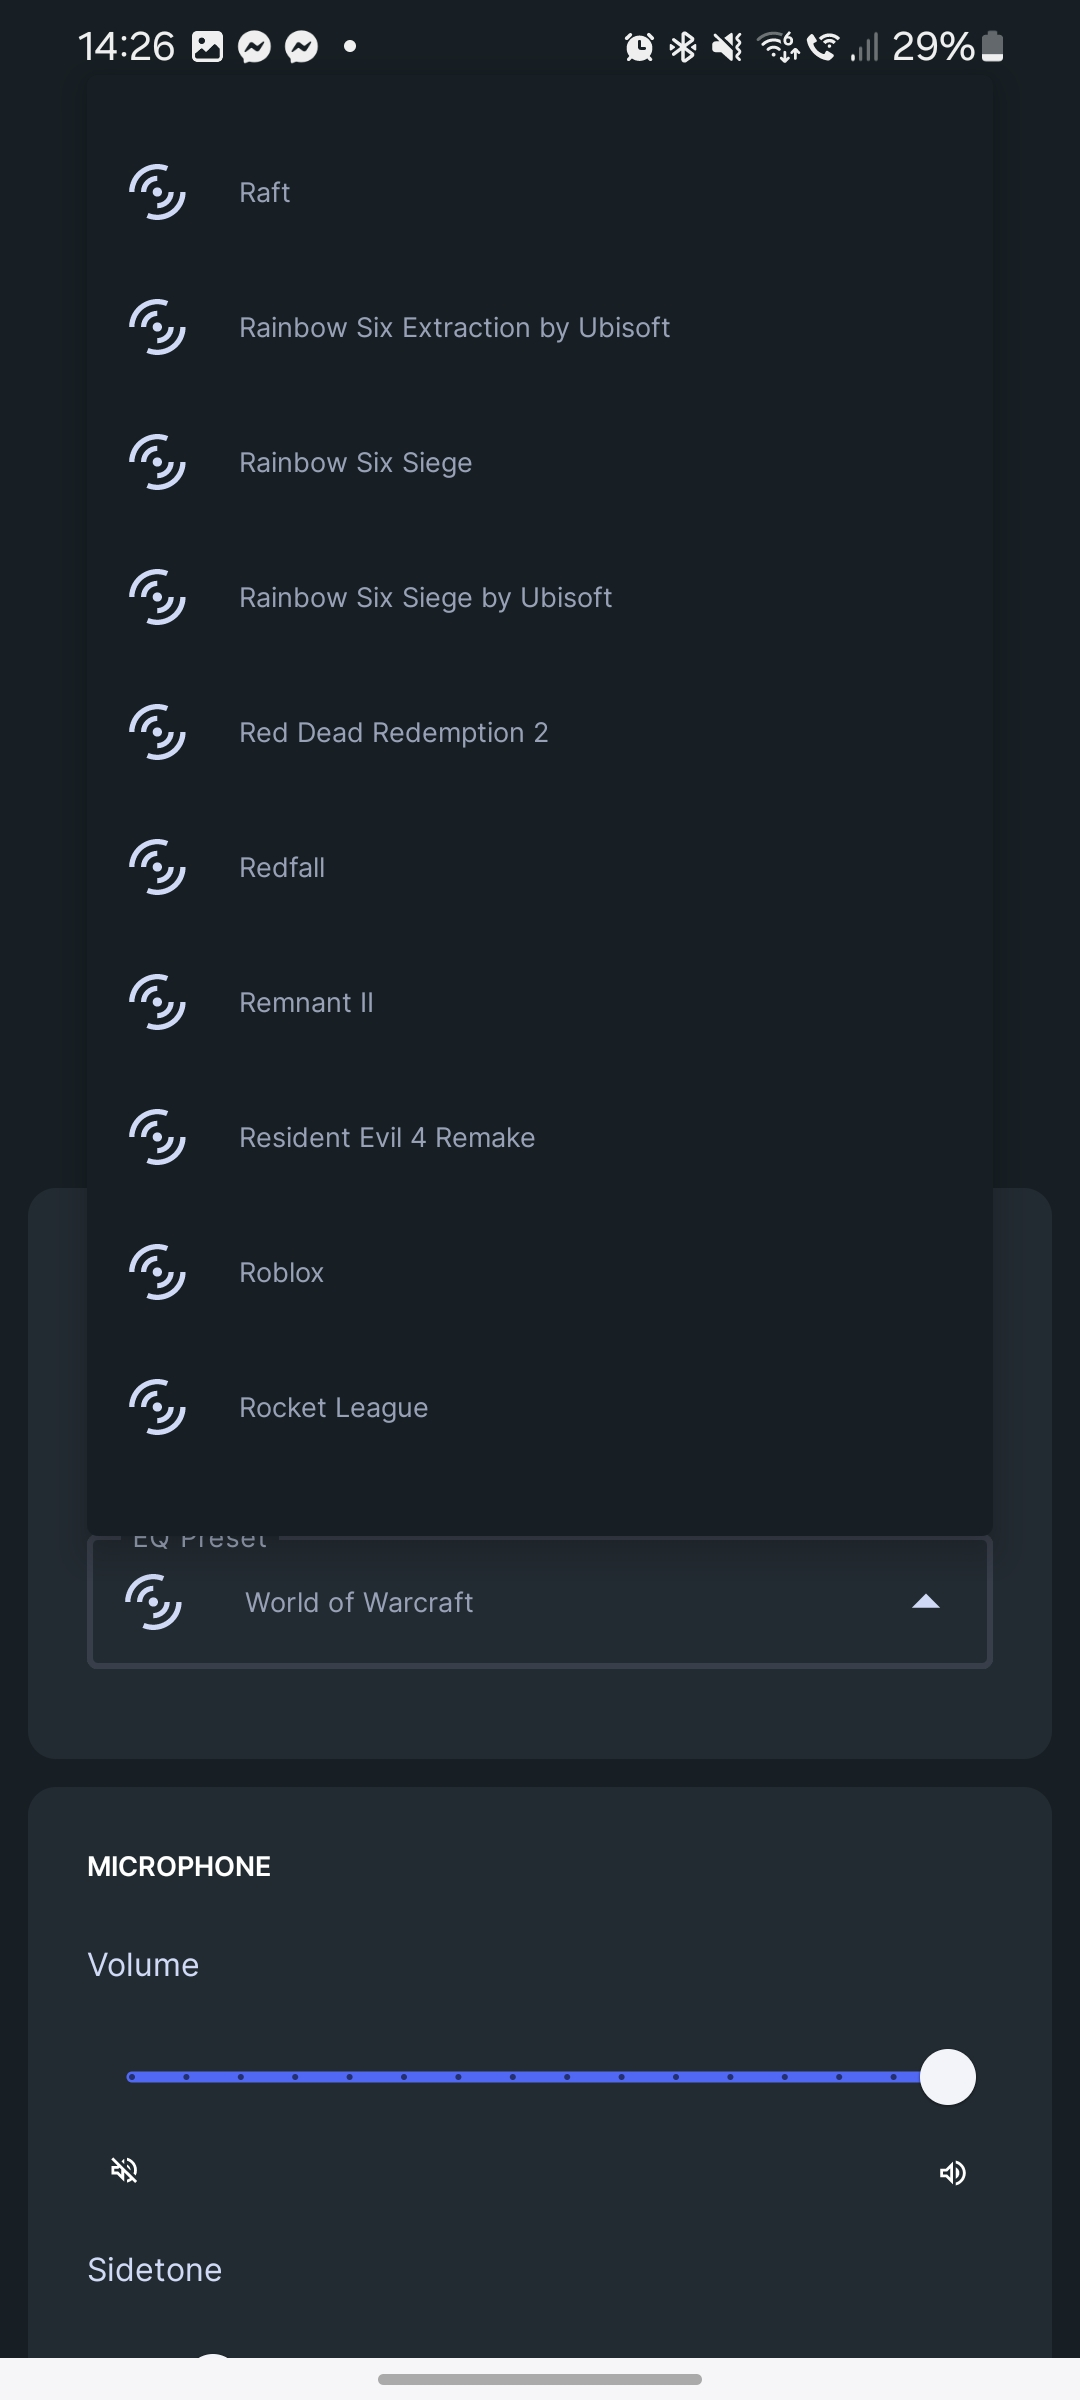Select Rainbow Six Extraction by Ubisoft
The height and width of the screenshot is (2400, 1080).
(454, 328)
